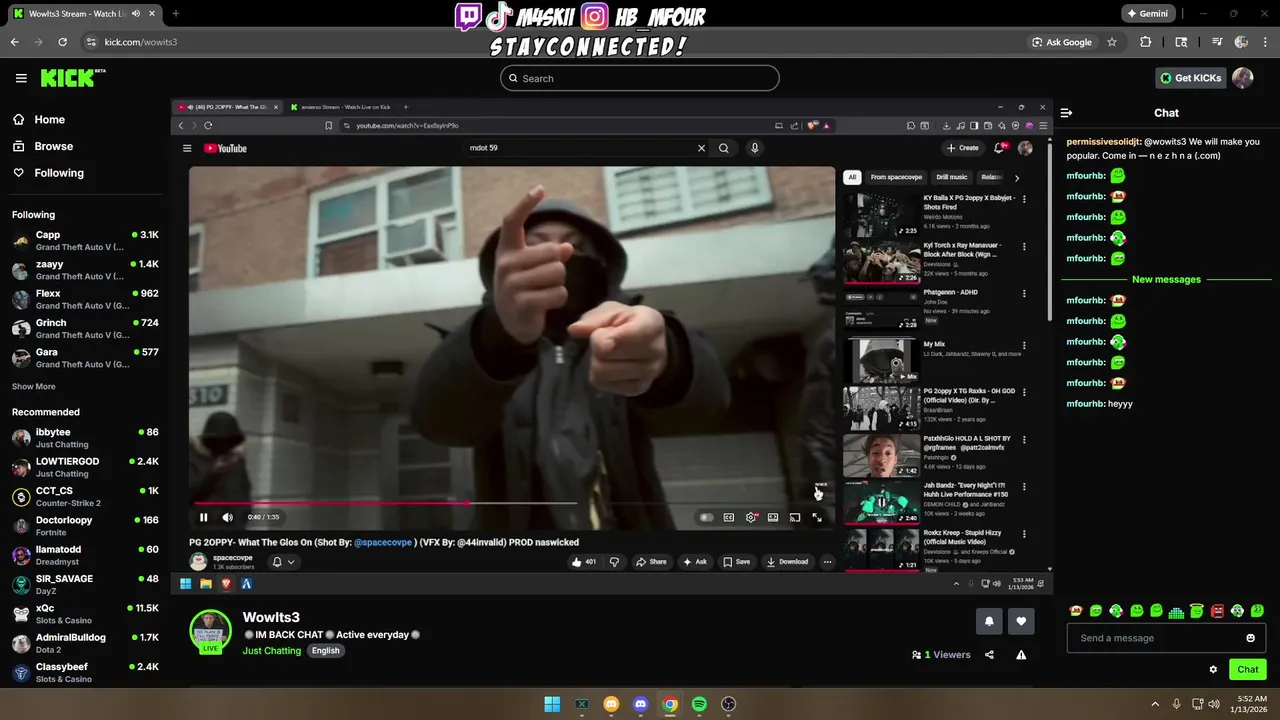Toggle YouTube autoplay switch
The image size is (1280, 720).
tap(706, 517)
